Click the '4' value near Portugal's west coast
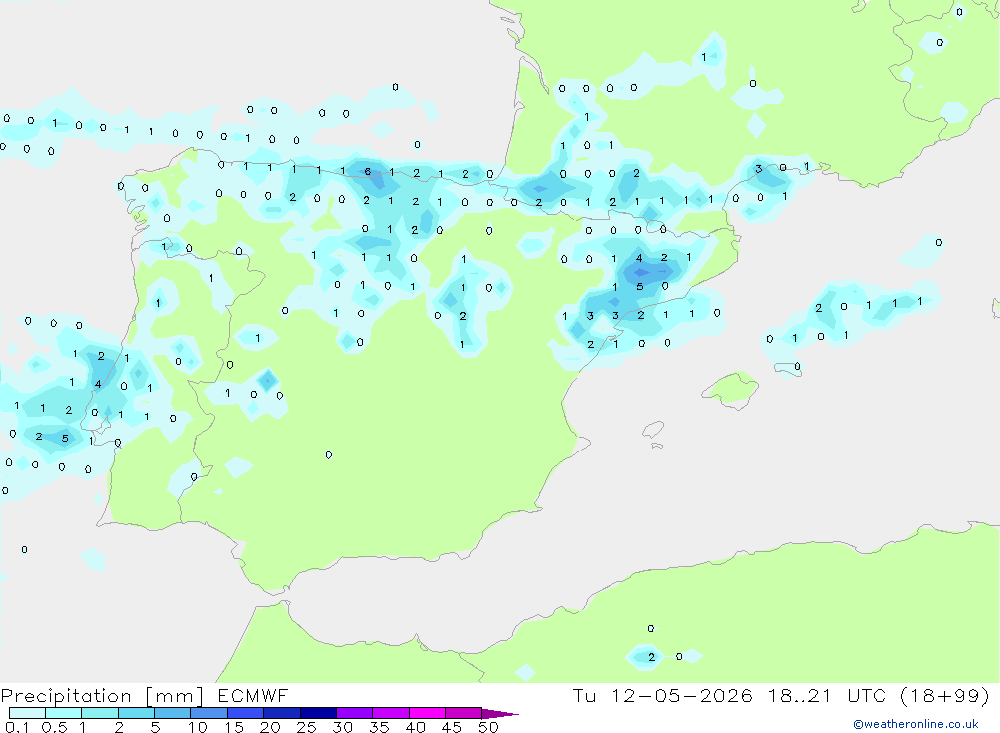The image size is (1000, 733). tap(98, 384)
